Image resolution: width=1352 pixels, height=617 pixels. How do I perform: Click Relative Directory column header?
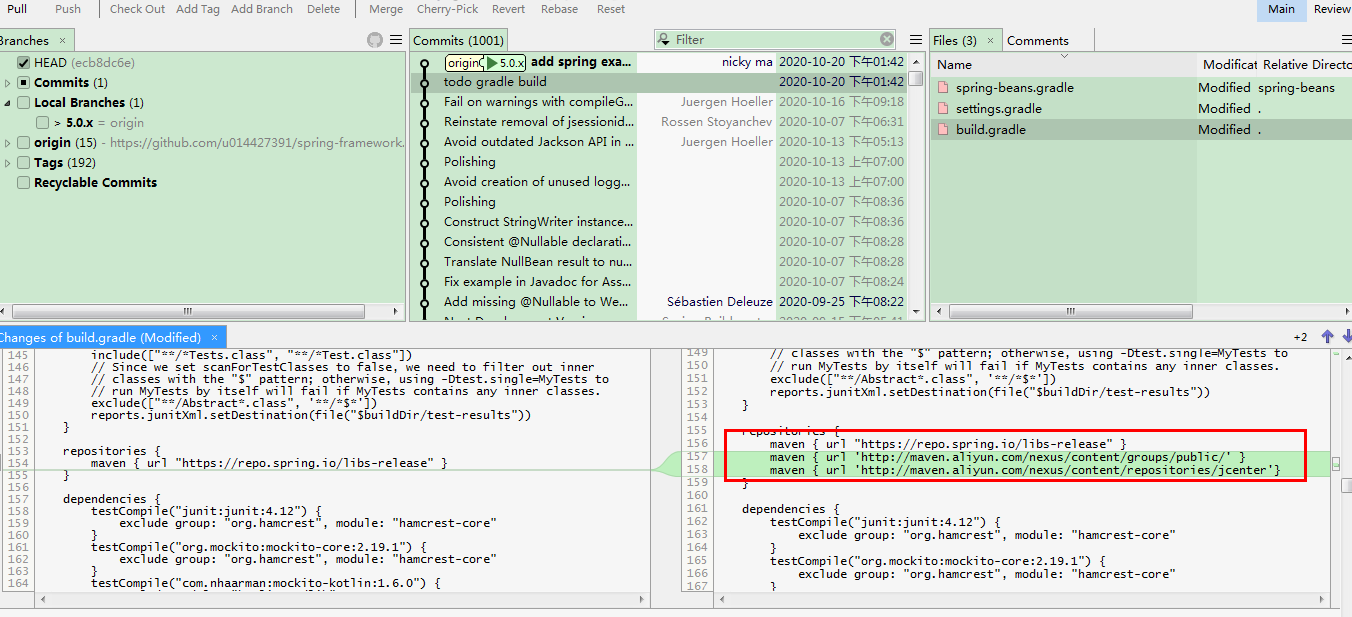tap(1306, 65)
